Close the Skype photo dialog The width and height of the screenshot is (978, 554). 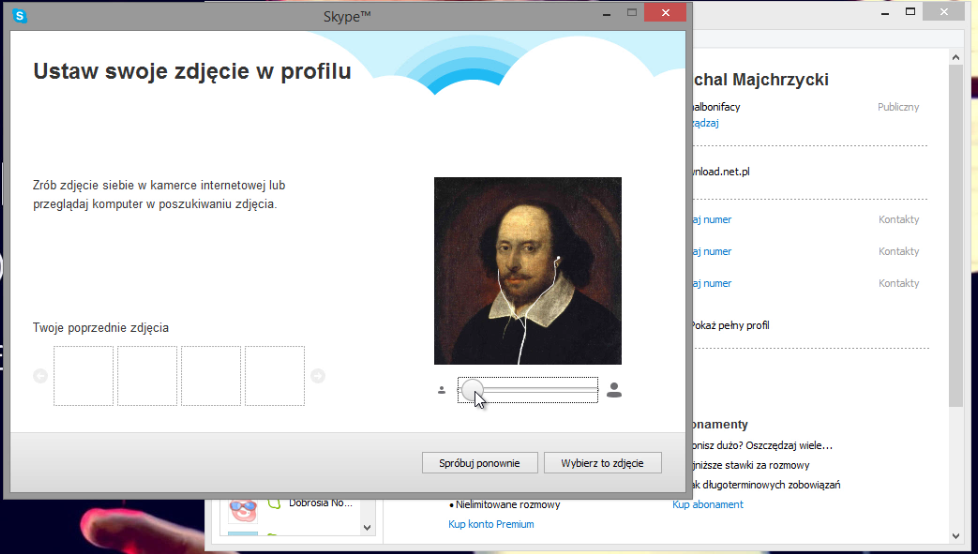point(666,12)
